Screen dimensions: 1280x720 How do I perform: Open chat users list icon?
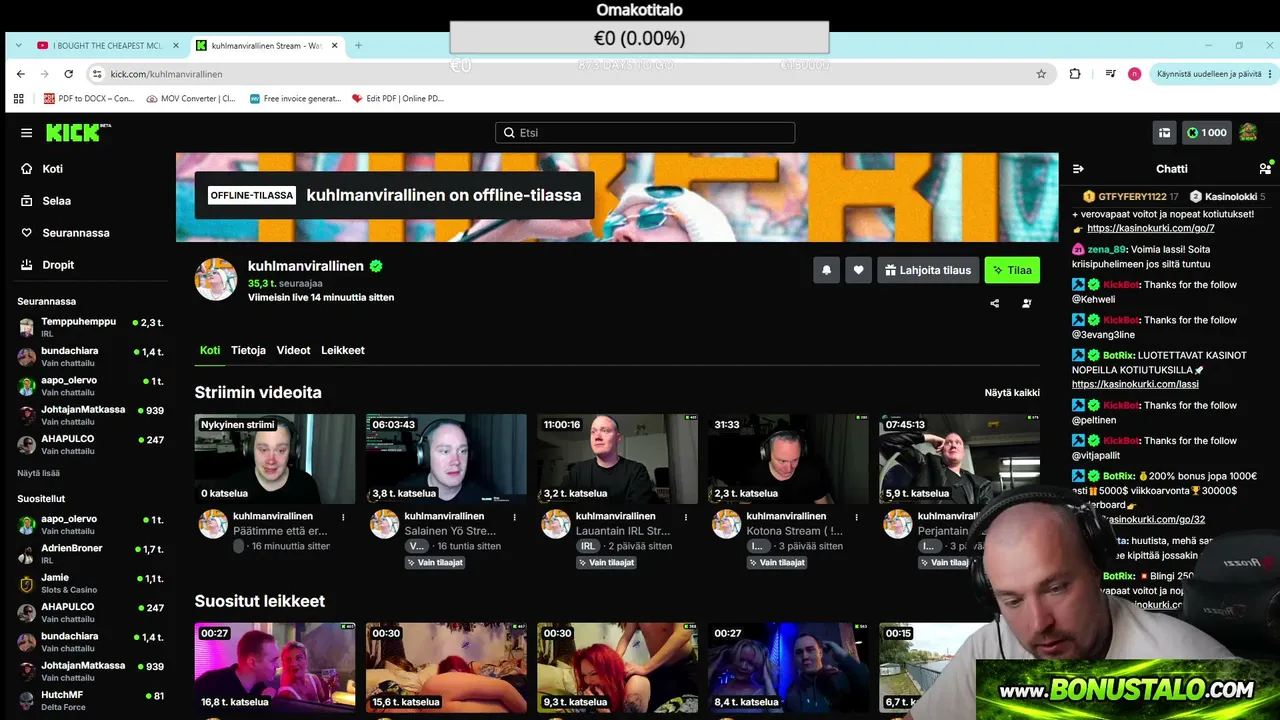click(1265, 169)
